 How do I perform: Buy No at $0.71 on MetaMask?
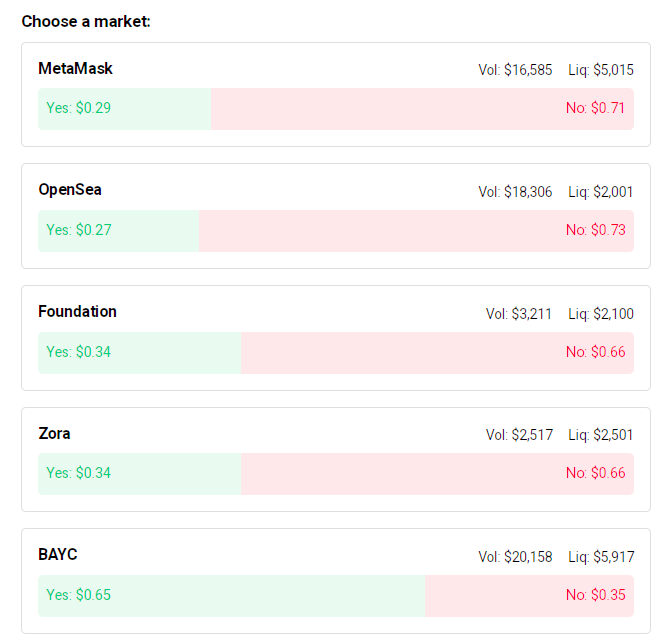coord(422,108)
